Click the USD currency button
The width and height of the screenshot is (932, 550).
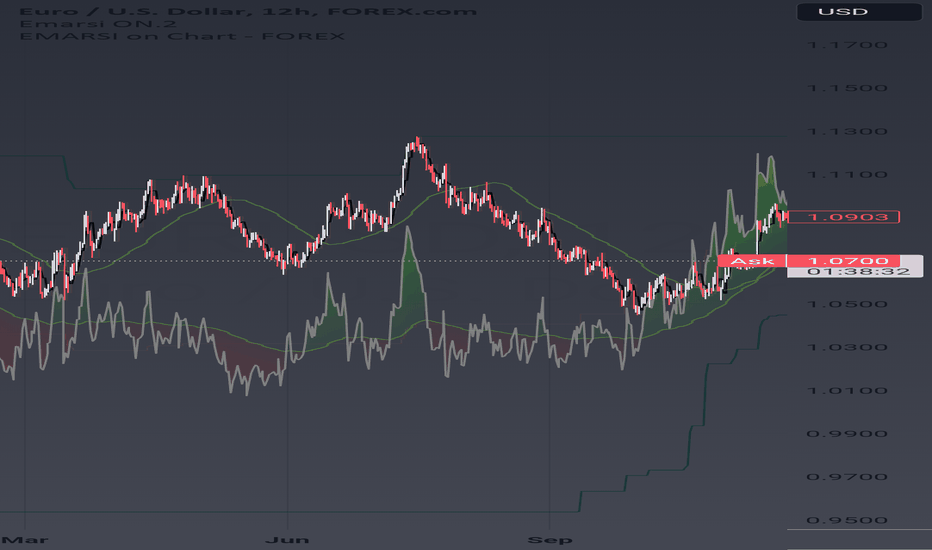tap(859, 11)
